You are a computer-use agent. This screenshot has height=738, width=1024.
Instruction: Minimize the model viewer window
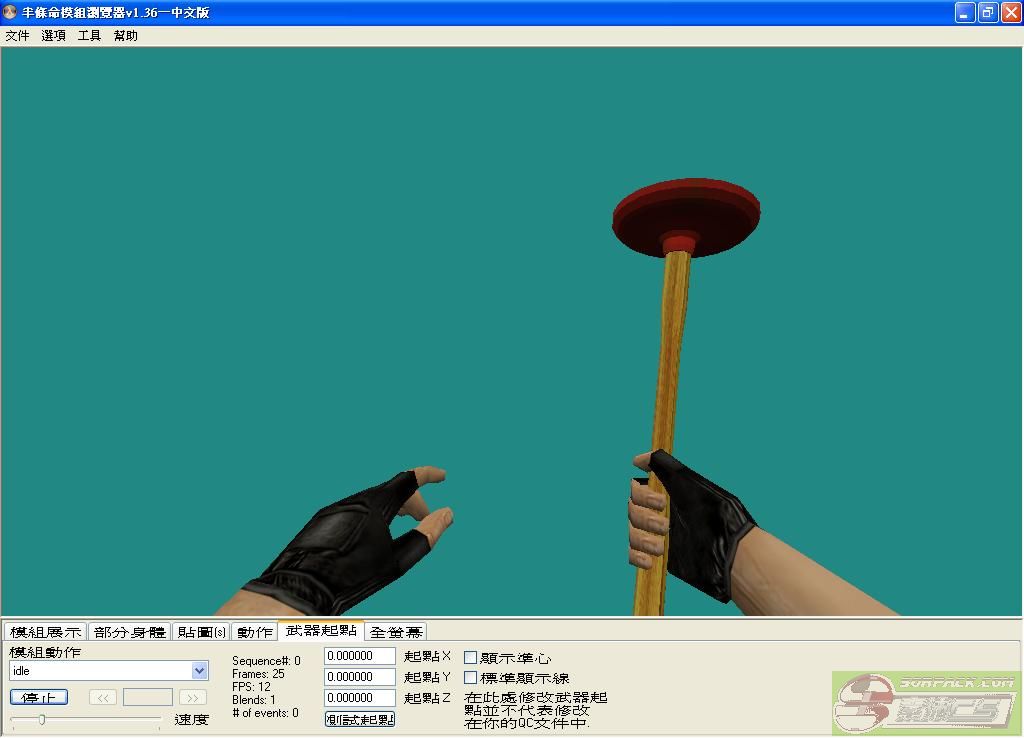pyautogui.click(x=965, y=13)
